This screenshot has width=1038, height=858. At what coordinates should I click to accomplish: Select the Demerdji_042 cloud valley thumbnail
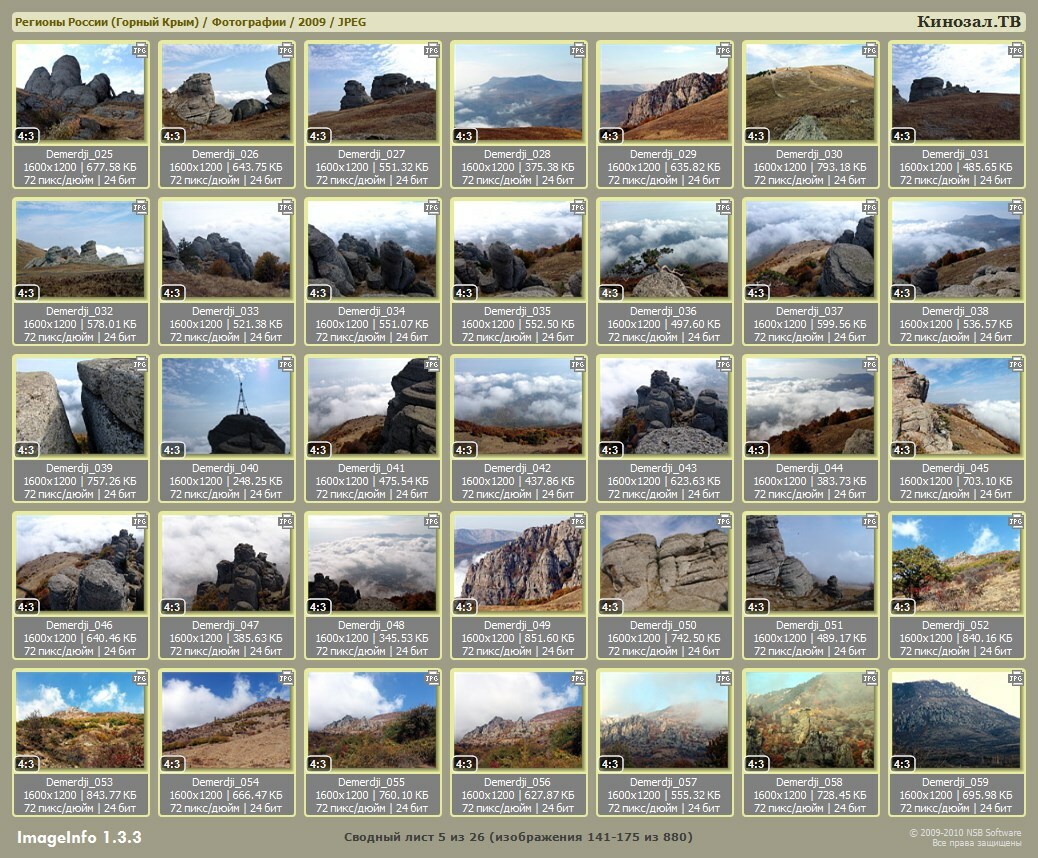[518, 406]
